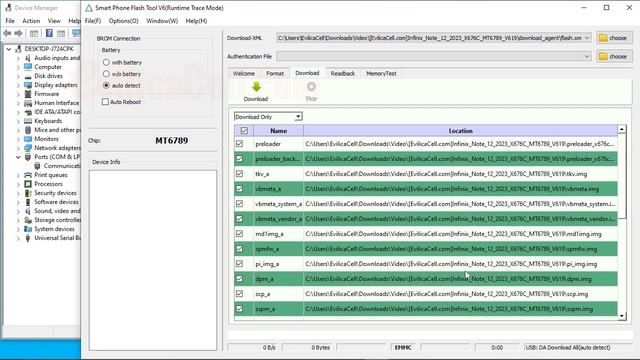Screen dimensions: 640x360
Task: Open the Authentication File dropdown arrow
Action: point(587,56)
